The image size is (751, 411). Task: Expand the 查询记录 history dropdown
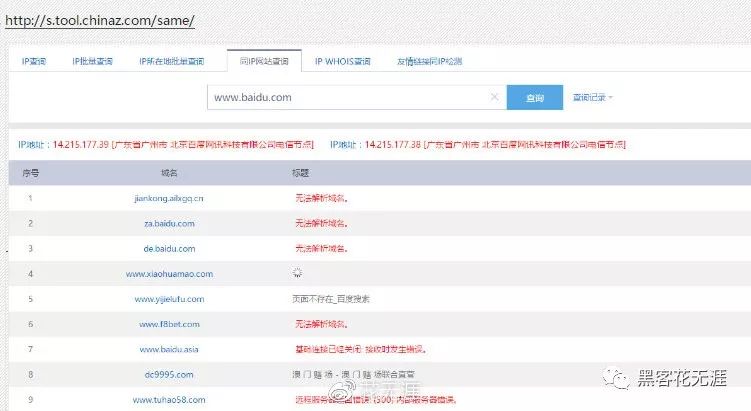592,97
